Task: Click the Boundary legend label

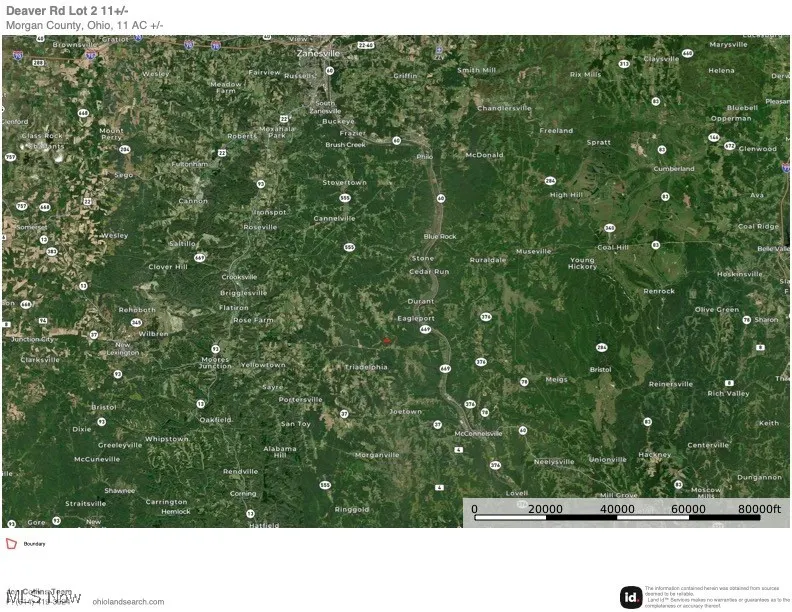Action: 35,544
